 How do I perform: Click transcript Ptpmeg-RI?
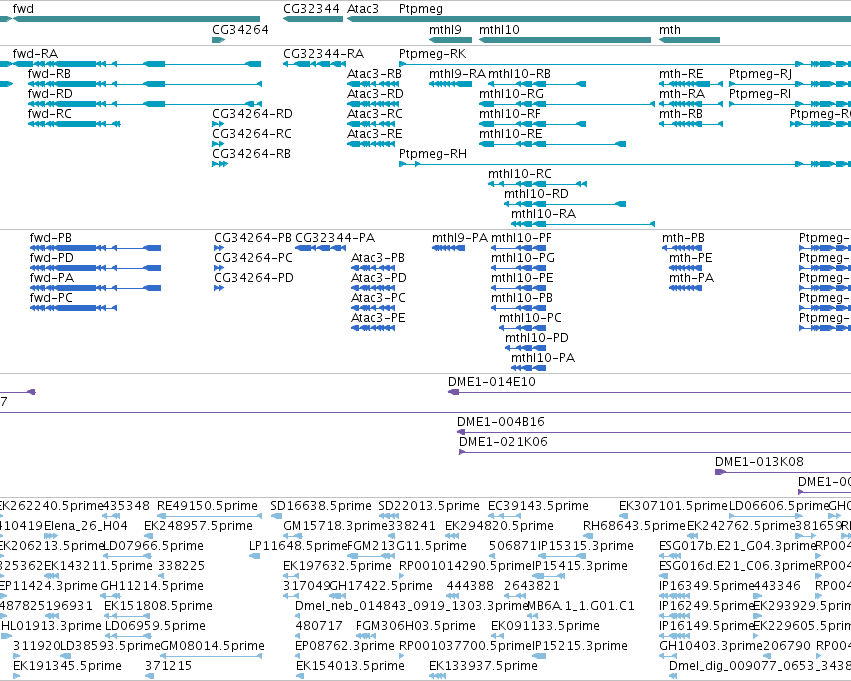click(790, 104)
